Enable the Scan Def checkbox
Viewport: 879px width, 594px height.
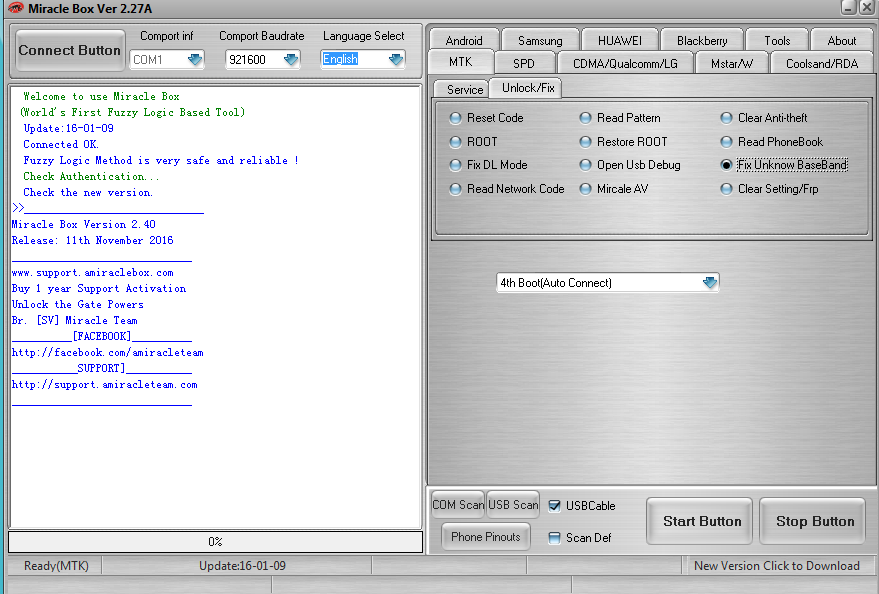[x=554, y=538]
